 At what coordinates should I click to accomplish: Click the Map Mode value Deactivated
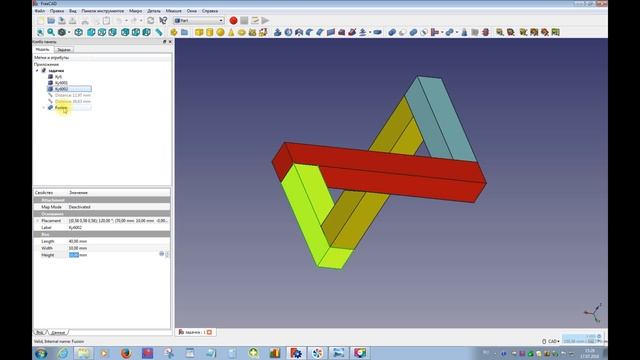[x=80, y=207]
